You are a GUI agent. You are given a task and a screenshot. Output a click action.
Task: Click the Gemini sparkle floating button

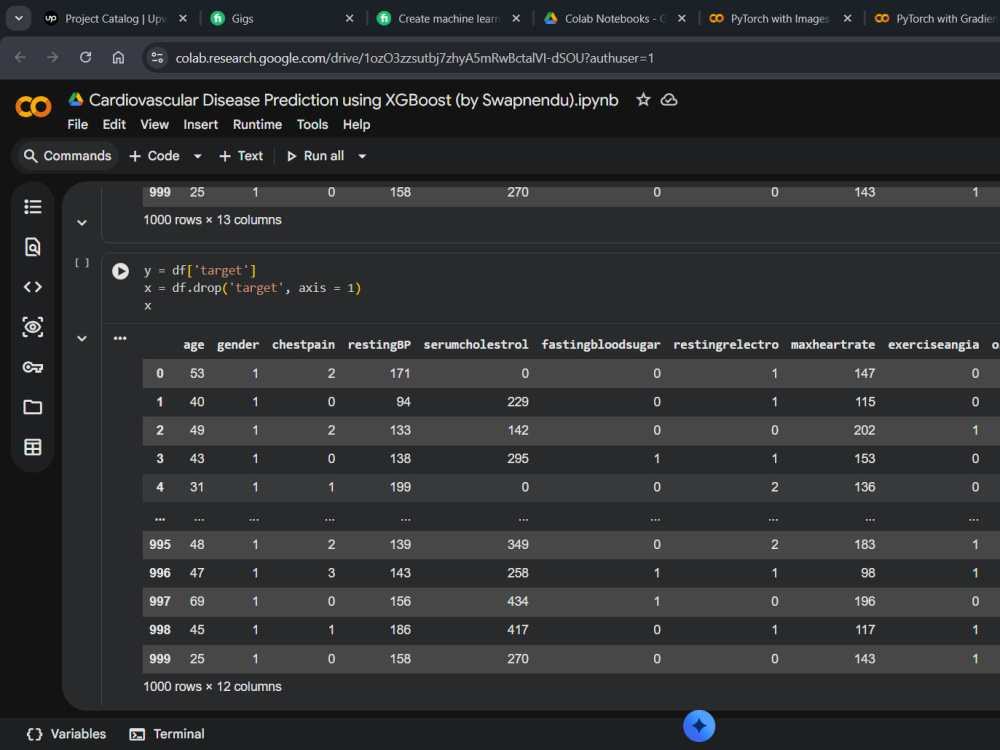(x=699, y=726)
